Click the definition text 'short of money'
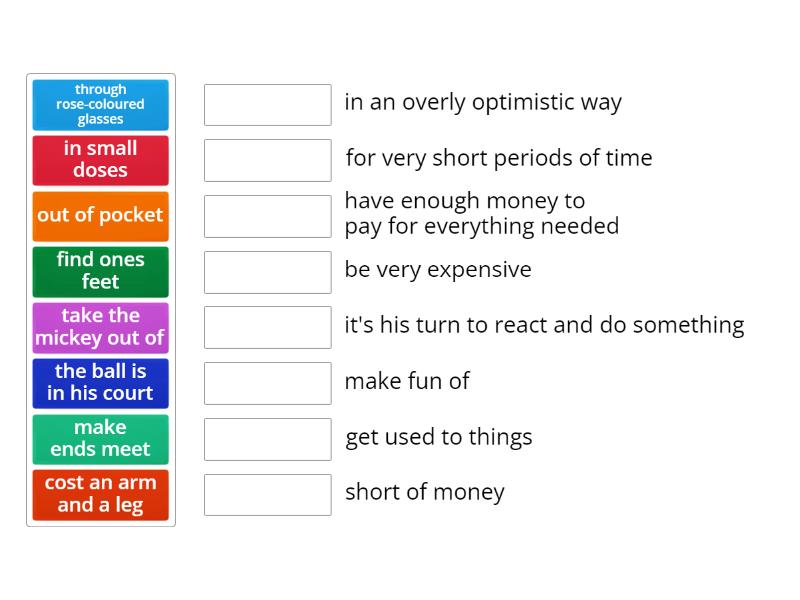The height and width of the screenshot is (600, 800). [424, 492]
